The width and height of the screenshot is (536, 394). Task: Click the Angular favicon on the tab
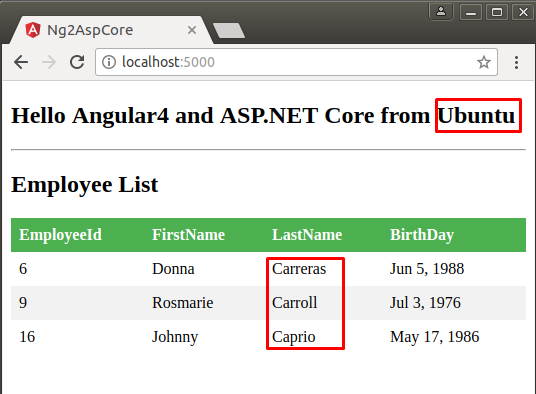(33, 30)
